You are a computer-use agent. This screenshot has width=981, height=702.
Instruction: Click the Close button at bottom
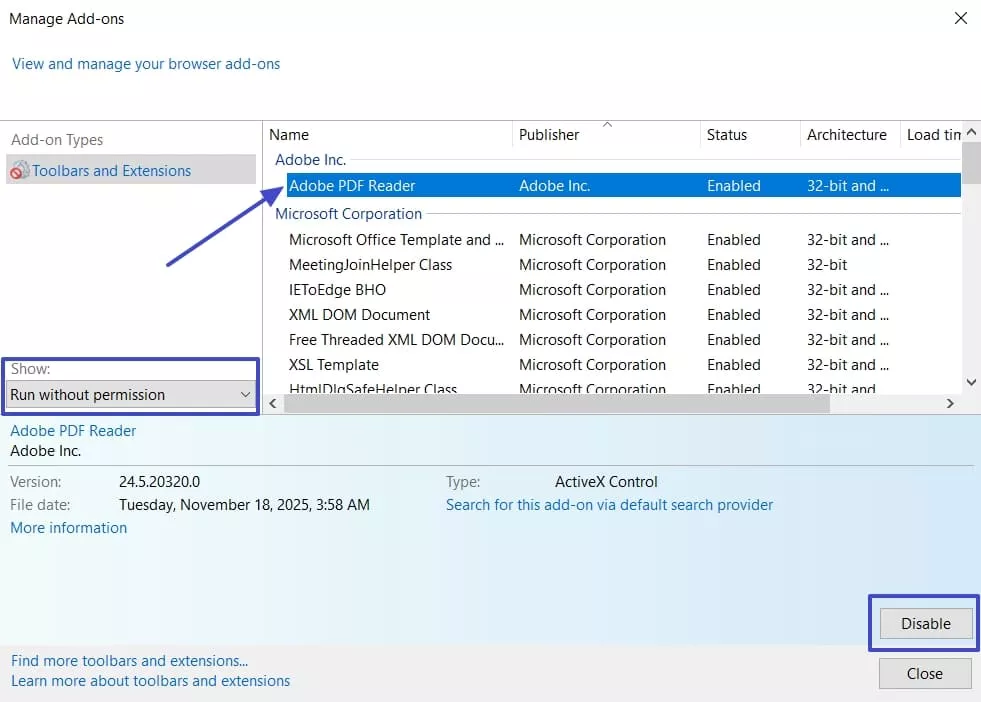click(x=925, y=674)
